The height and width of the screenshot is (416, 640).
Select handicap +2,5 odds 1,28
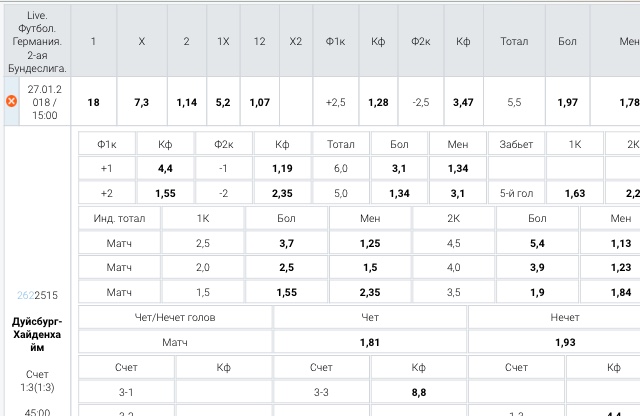click(378, 102)
